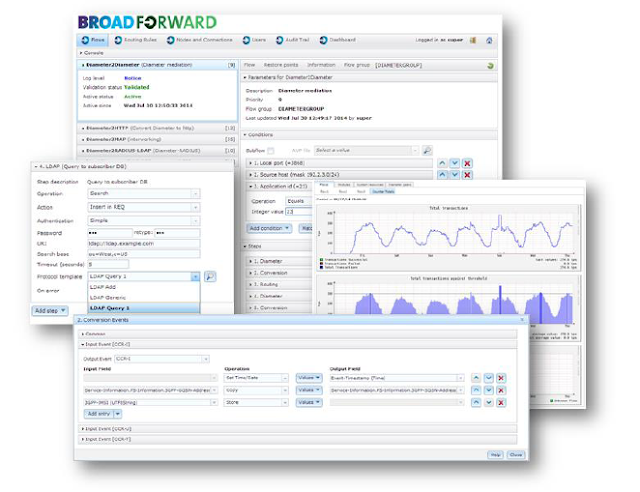This screenshot has height=492, width=640.
Task: Collapse the Steps section
Action: (x=278, y=246)
